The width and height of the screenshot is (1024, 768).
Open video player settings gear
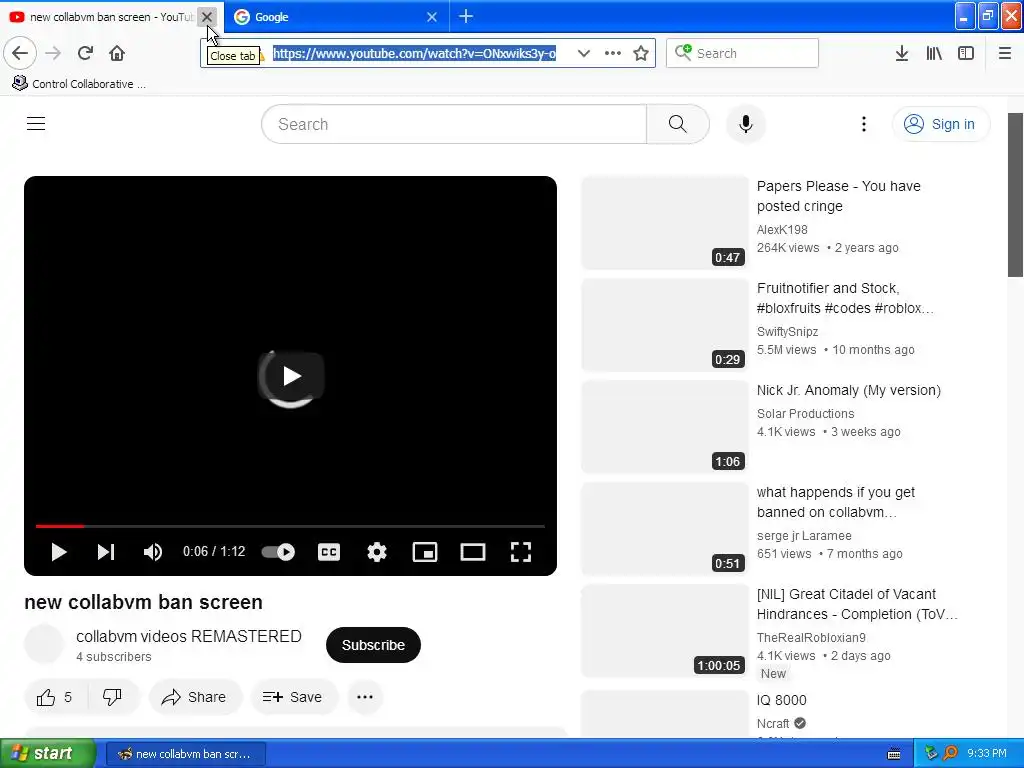tap(377, 552)
